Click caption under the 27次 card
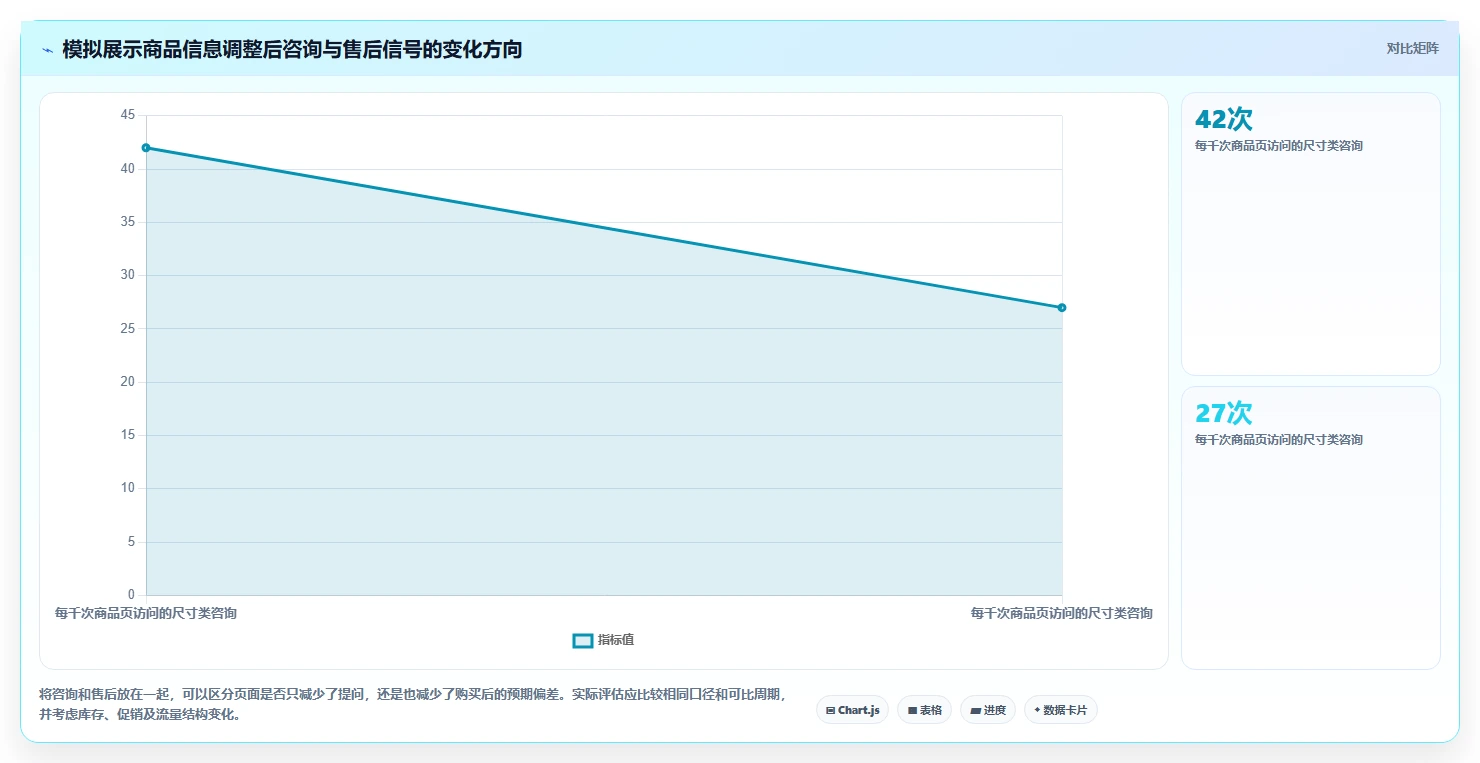Image resolution: width=1480 pixels, height=763 pixels. [1279, 440]
